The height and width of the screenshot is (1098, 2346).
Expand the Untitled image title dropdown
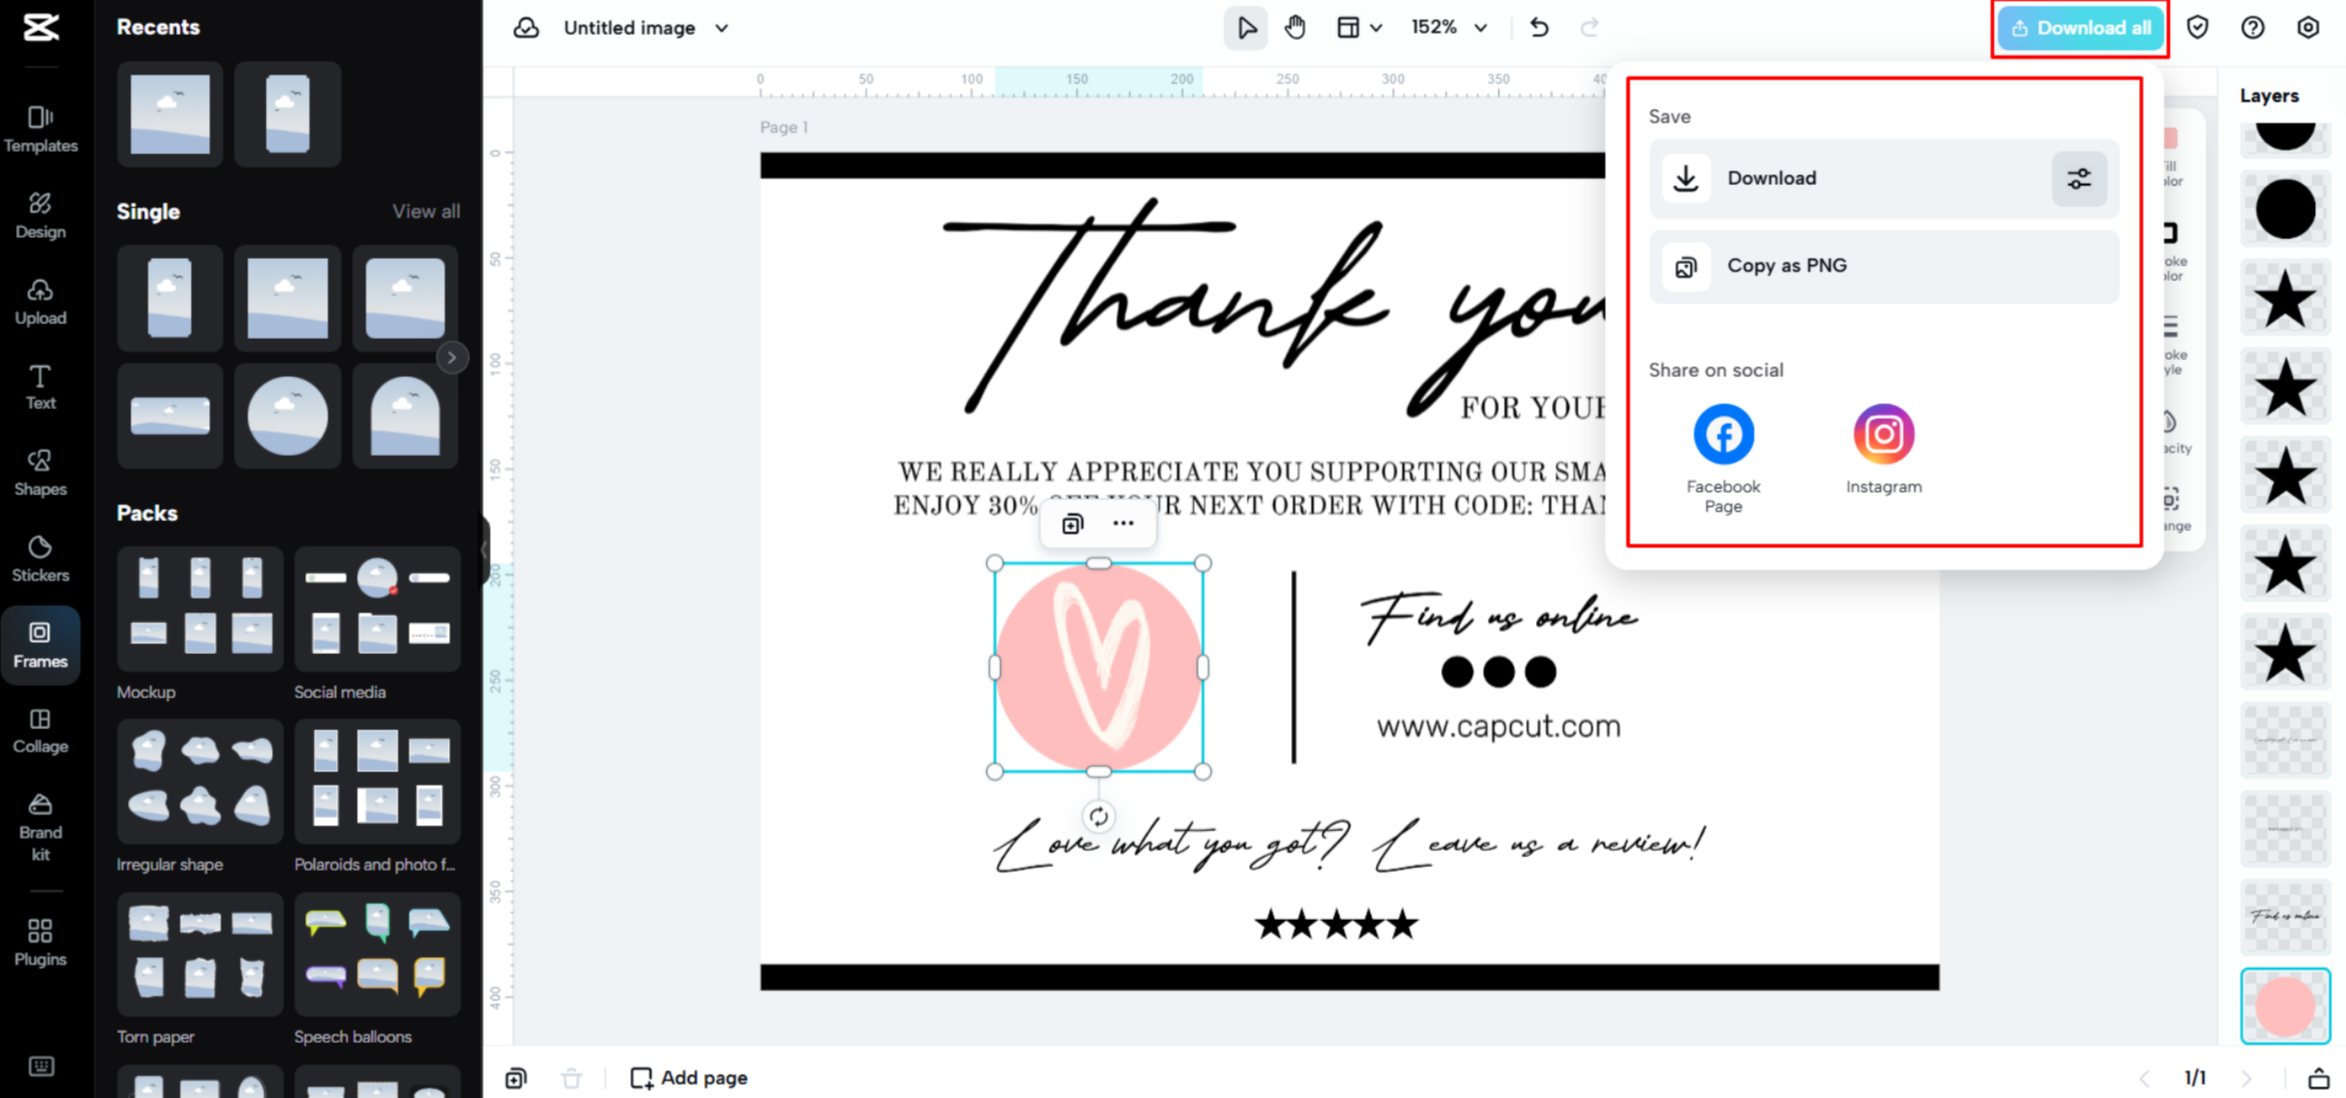point(721,28)
